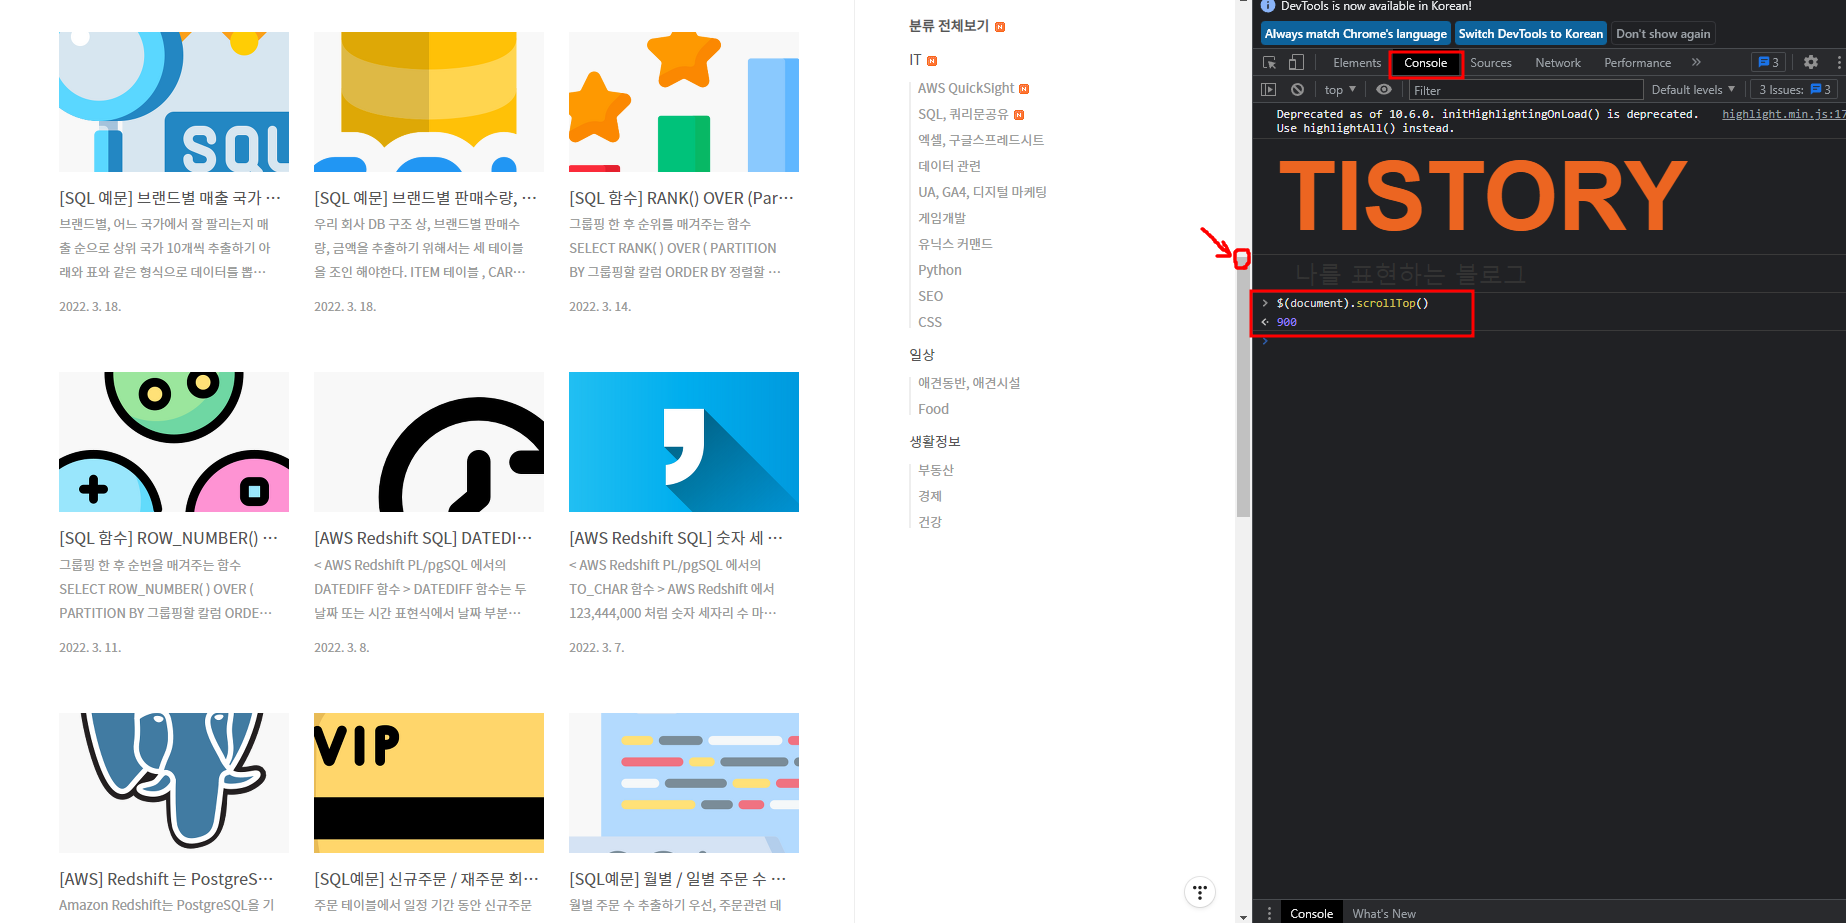1846x923 pixels.
Task: Open the Network panel tab
Action: tap(1557, 62)
